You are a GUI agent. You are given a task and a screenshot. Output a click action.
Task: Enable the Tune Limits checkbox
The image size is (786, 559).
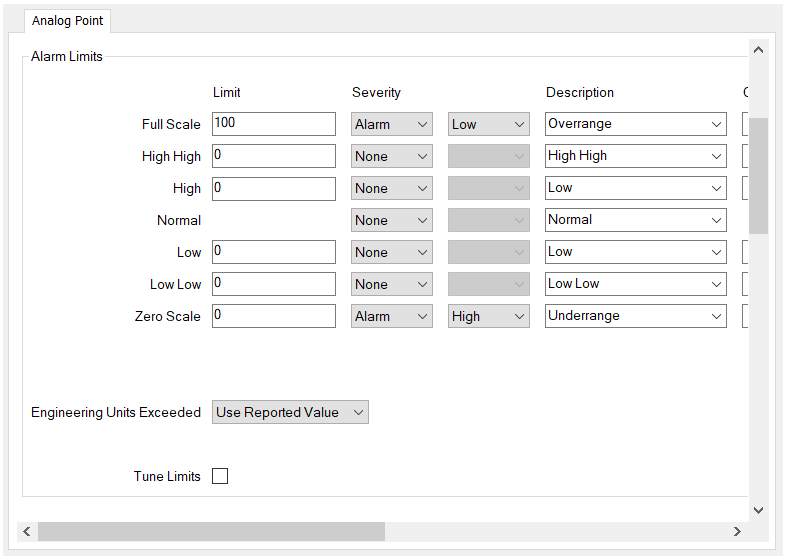point(220,476)
